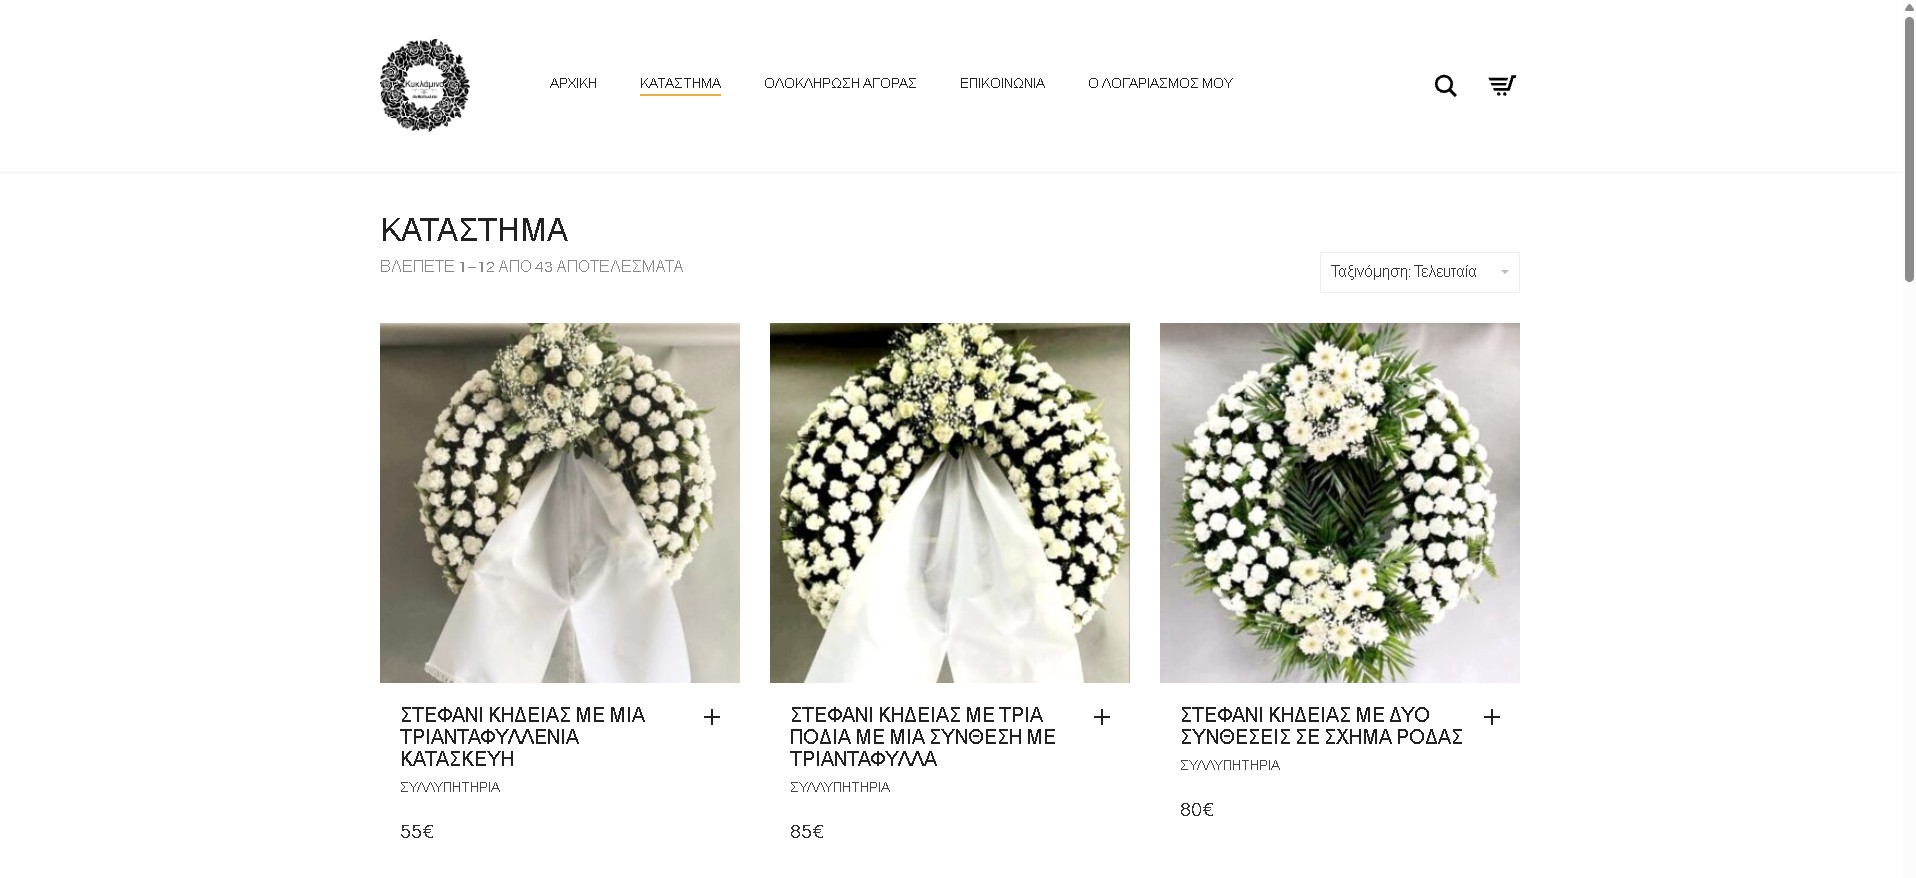Viewport: 1916px width, 878px height.
Task: Go to ΑΡΧΙΚΗ menu item
Action: [x=573, y=83]
